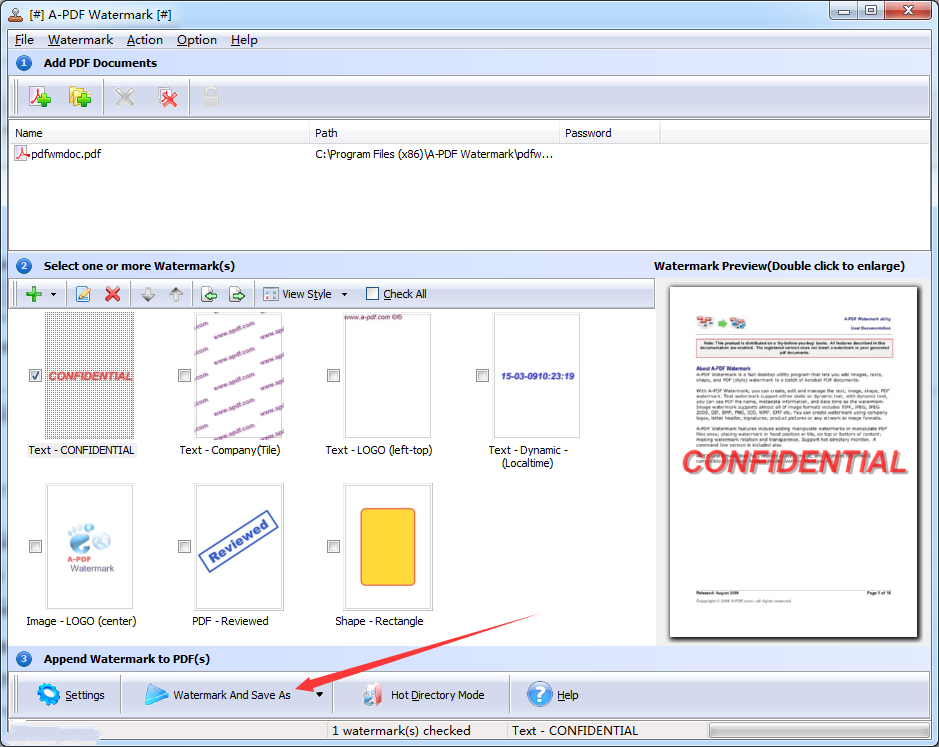This screenshot has height=747, width=939.
Task: Click the View Style grid icon
Action: 271,294
